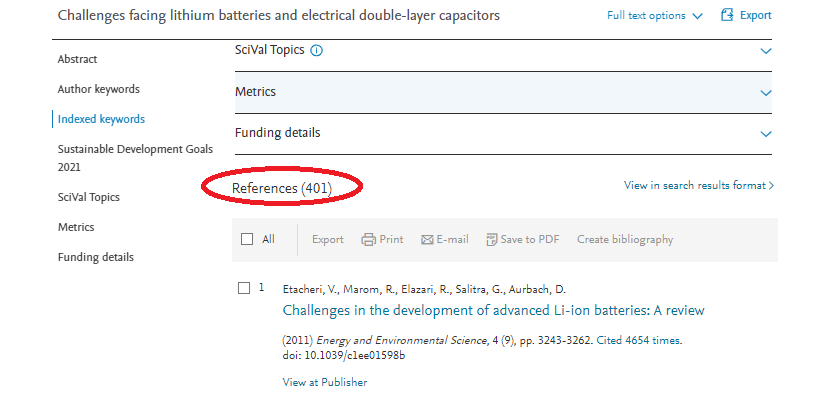Open the Challenges in Li-ion batteries article
816x404 pixels.
tap(493, 310)
